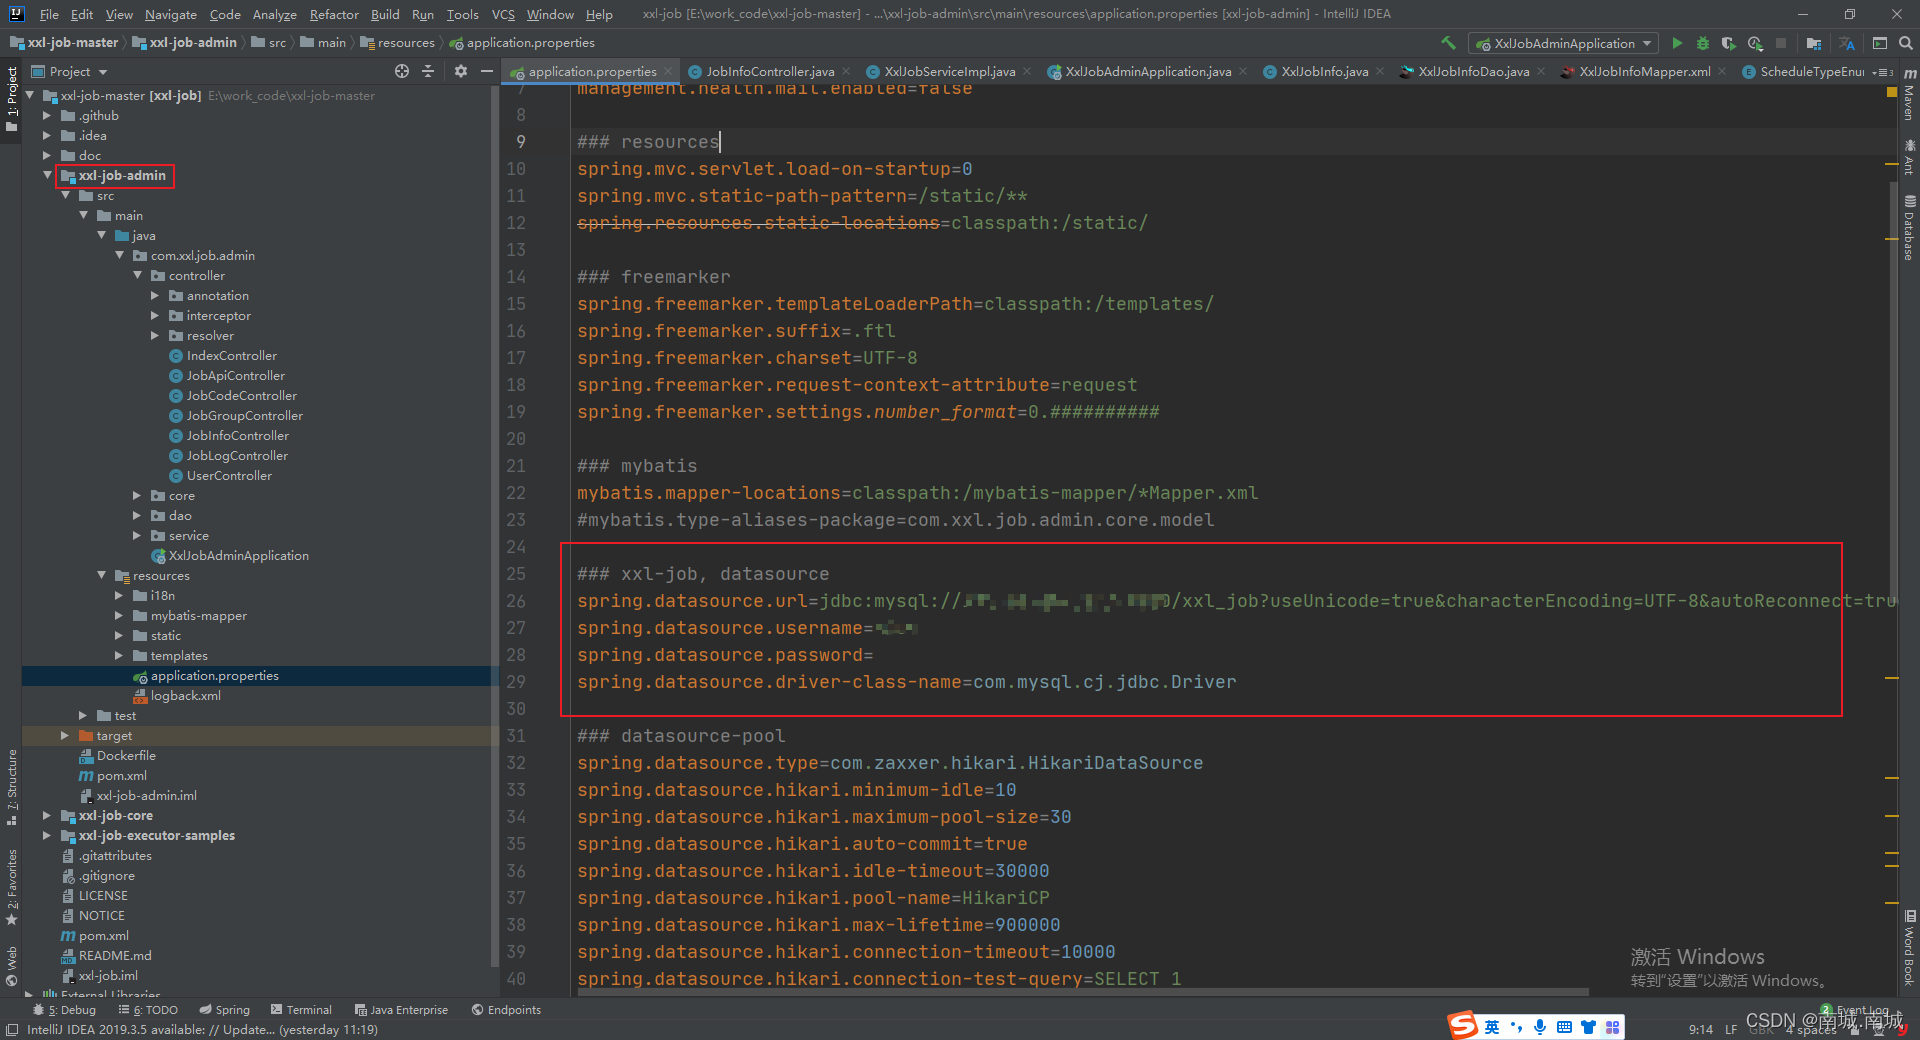Close the XxlJobInfo.java tab
Screen dimensions: 1920x1040
coord(1380,71)
